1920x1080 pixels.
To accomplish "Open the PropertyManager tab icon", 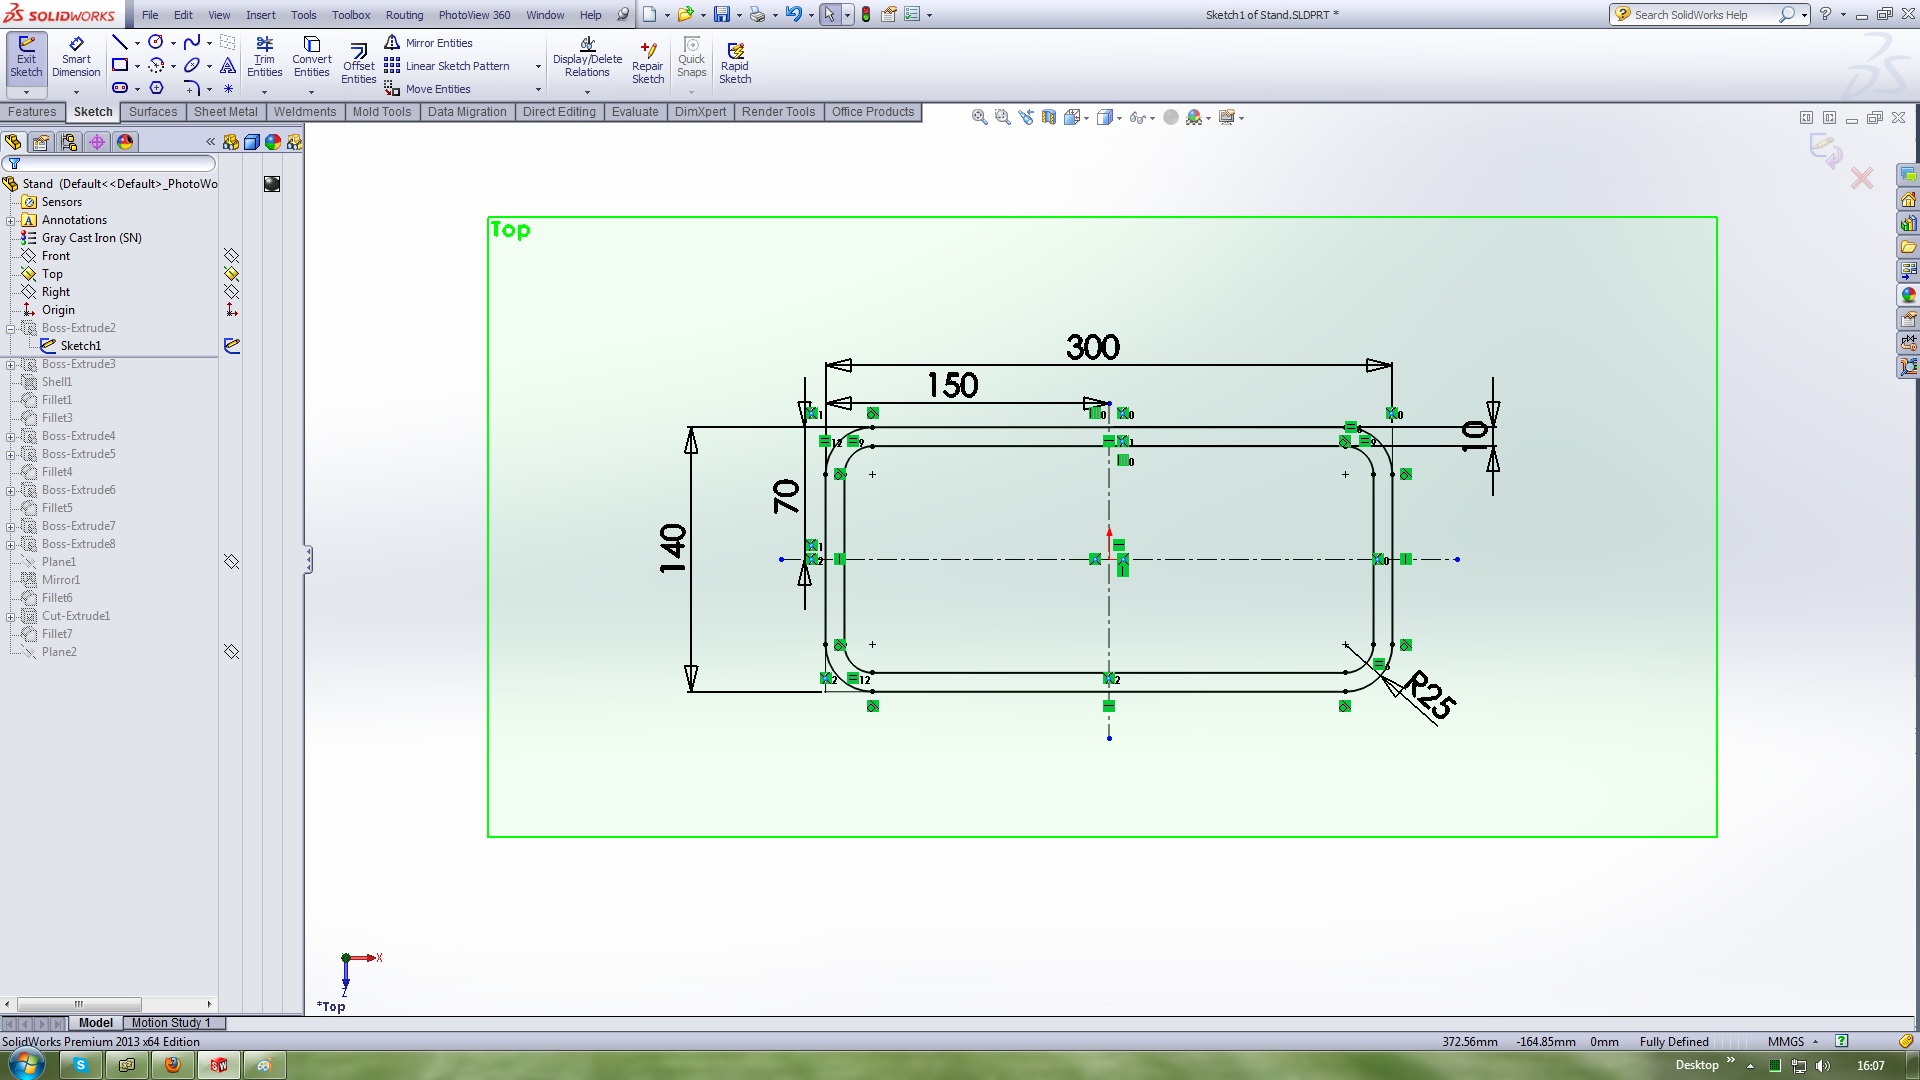I will tap(41, 142).
